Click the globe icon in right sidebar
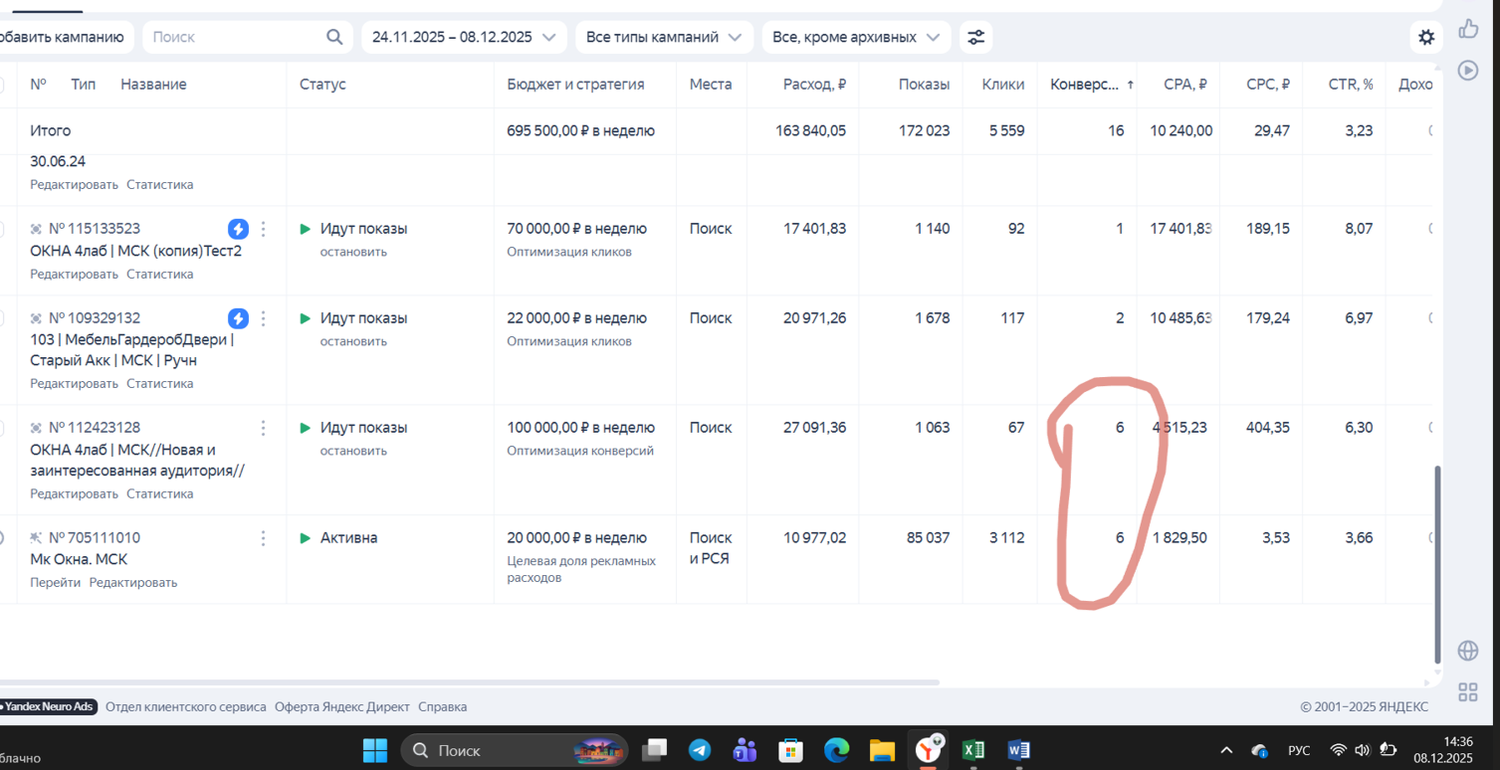The height and width of the screenshot is (770, 1500). pyautogui.click(x=1468, y=651)
